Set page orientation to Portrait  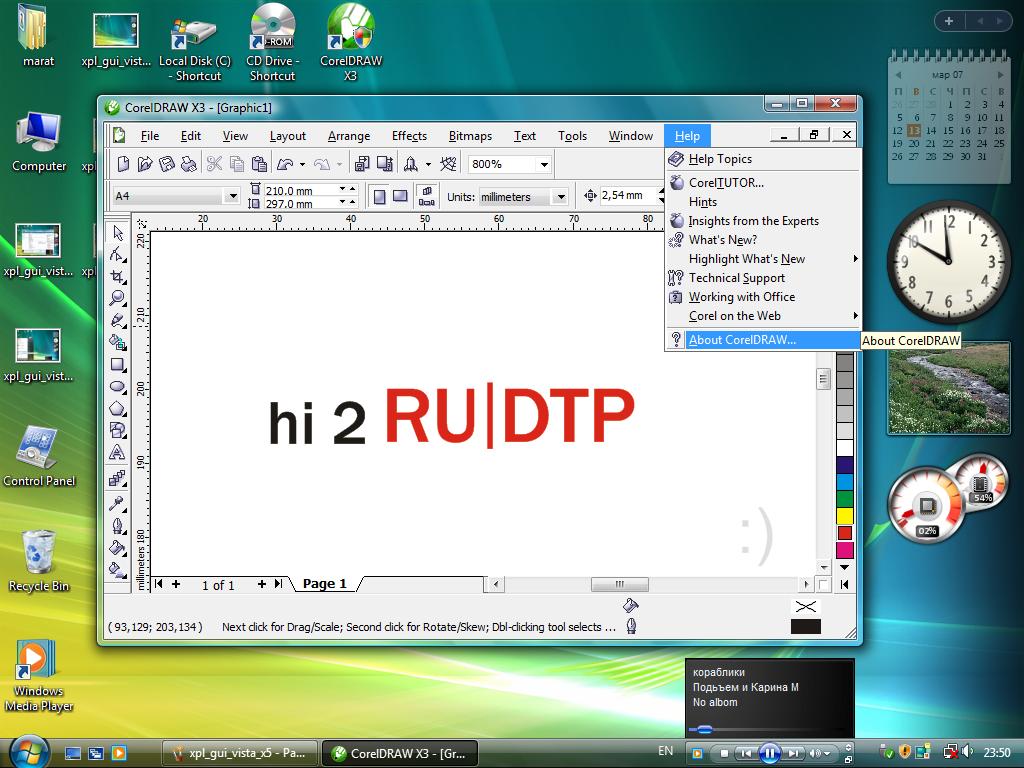[x=379, y=196]
